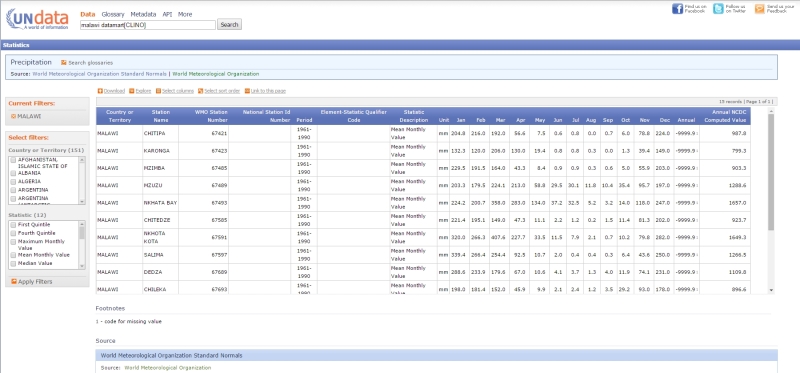Open the Download link
800x373 pixels.
(x=114, y=91)
